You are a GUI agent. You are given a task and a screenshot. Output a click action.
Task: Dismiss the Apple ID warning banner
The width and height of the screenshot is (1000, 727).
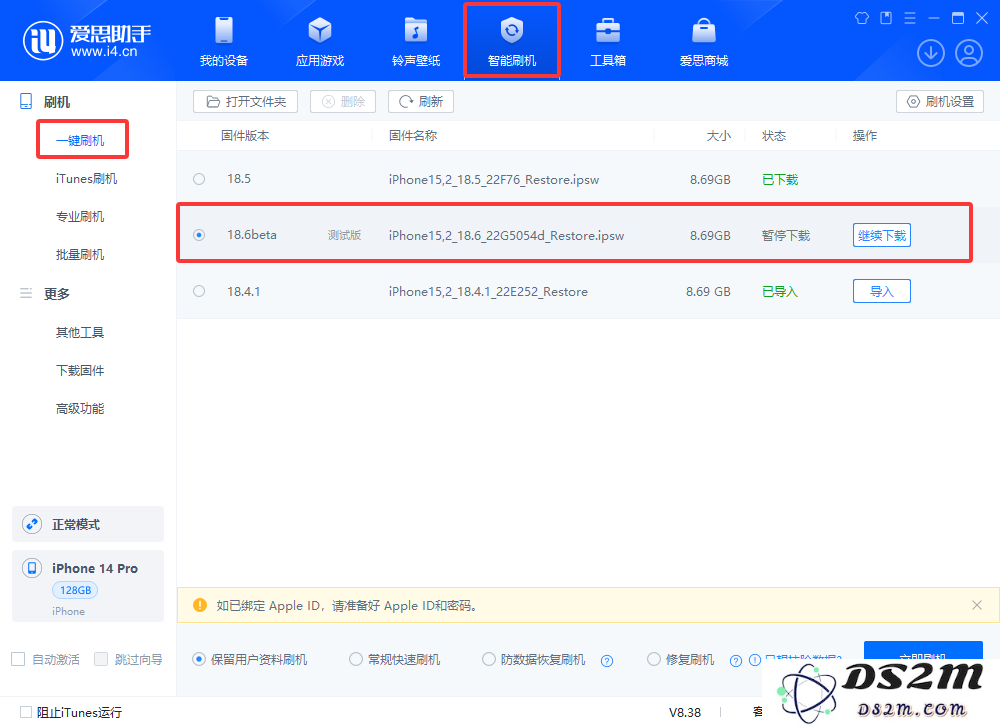tap(976, 605)
